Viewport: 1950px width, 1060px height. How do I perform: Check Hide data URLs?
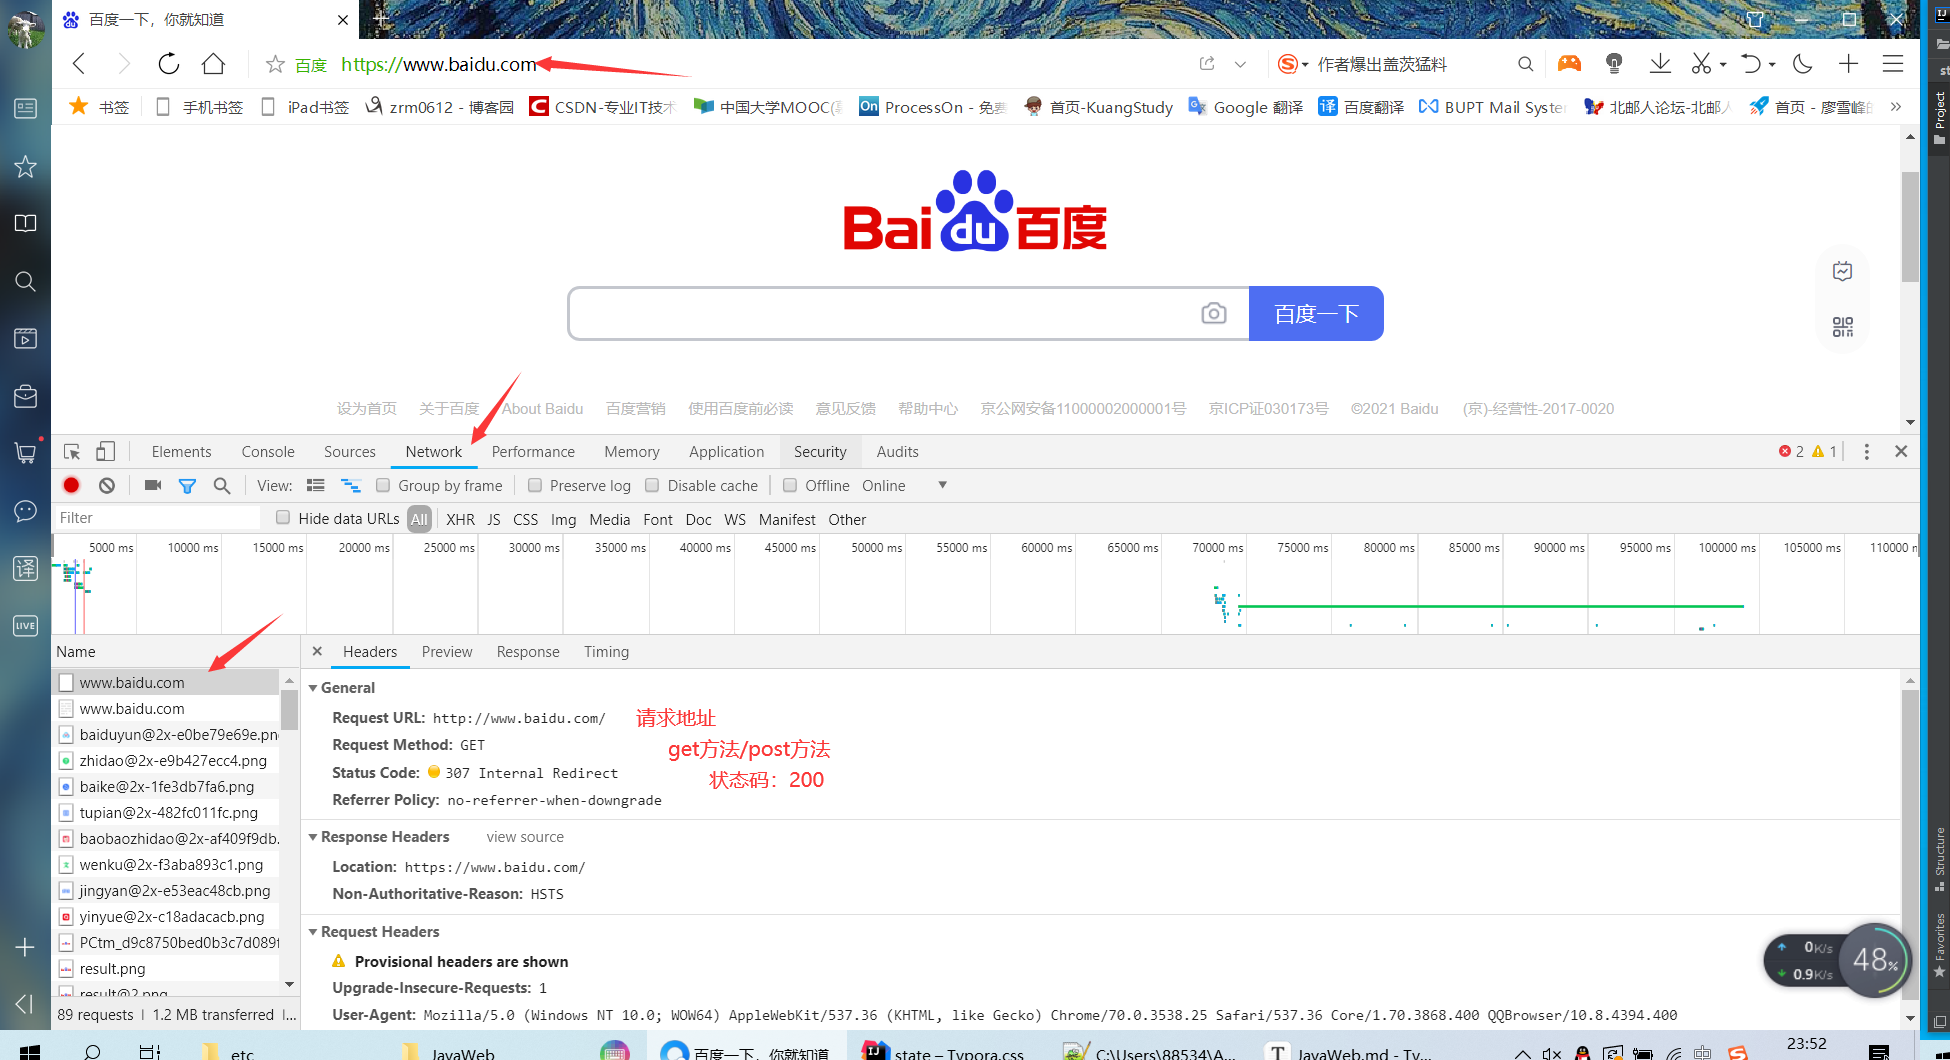[x=283, y=518]
